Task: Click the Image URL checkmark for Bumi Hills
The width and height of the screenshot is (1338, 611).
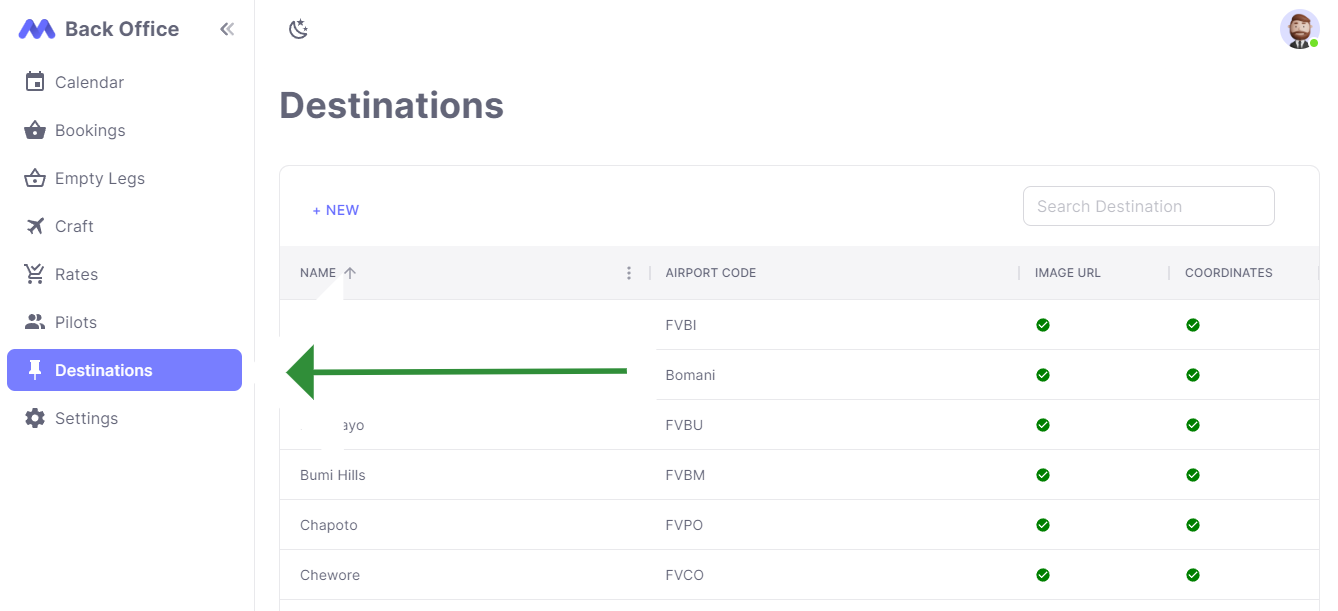Action: [x=1043, y=475]
